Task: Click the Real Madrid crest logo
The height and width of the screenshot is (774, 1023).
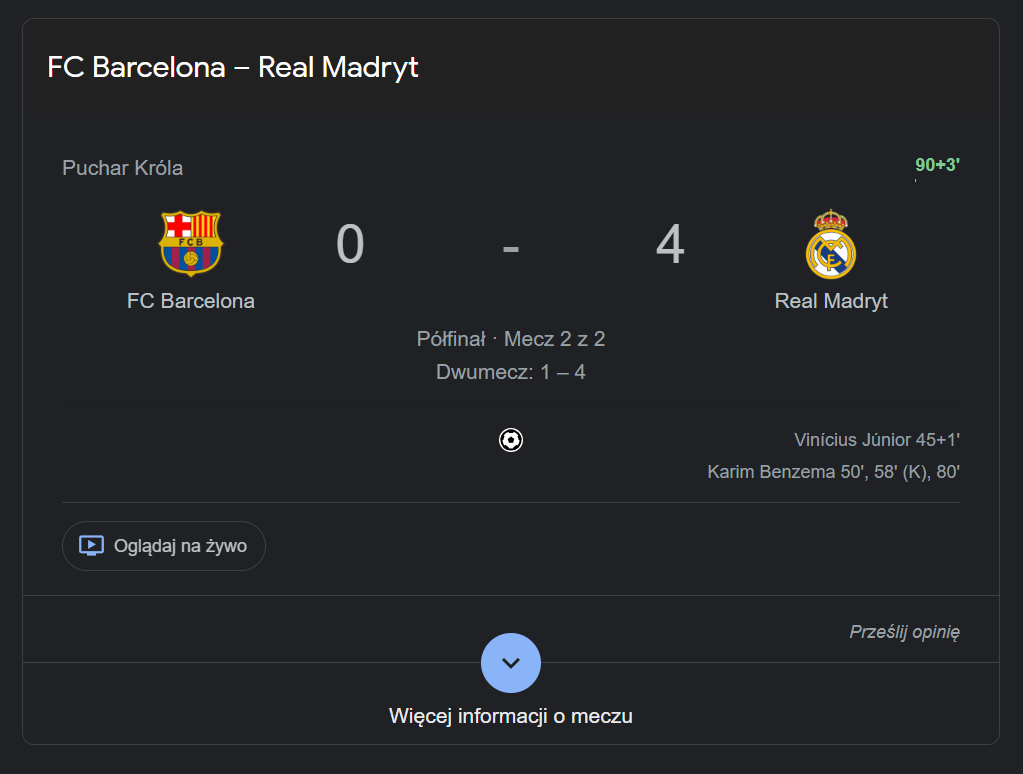Action: [x=831, y=244]
